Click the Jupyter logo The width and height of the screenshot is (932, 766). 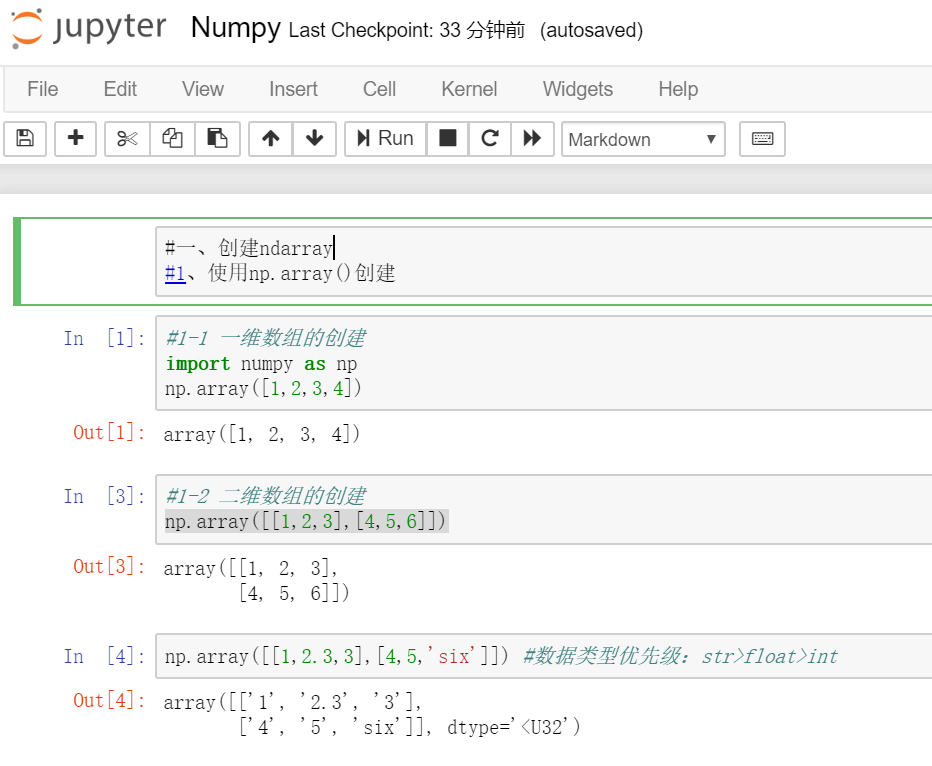pyautogui.click(x=89, y=28)
